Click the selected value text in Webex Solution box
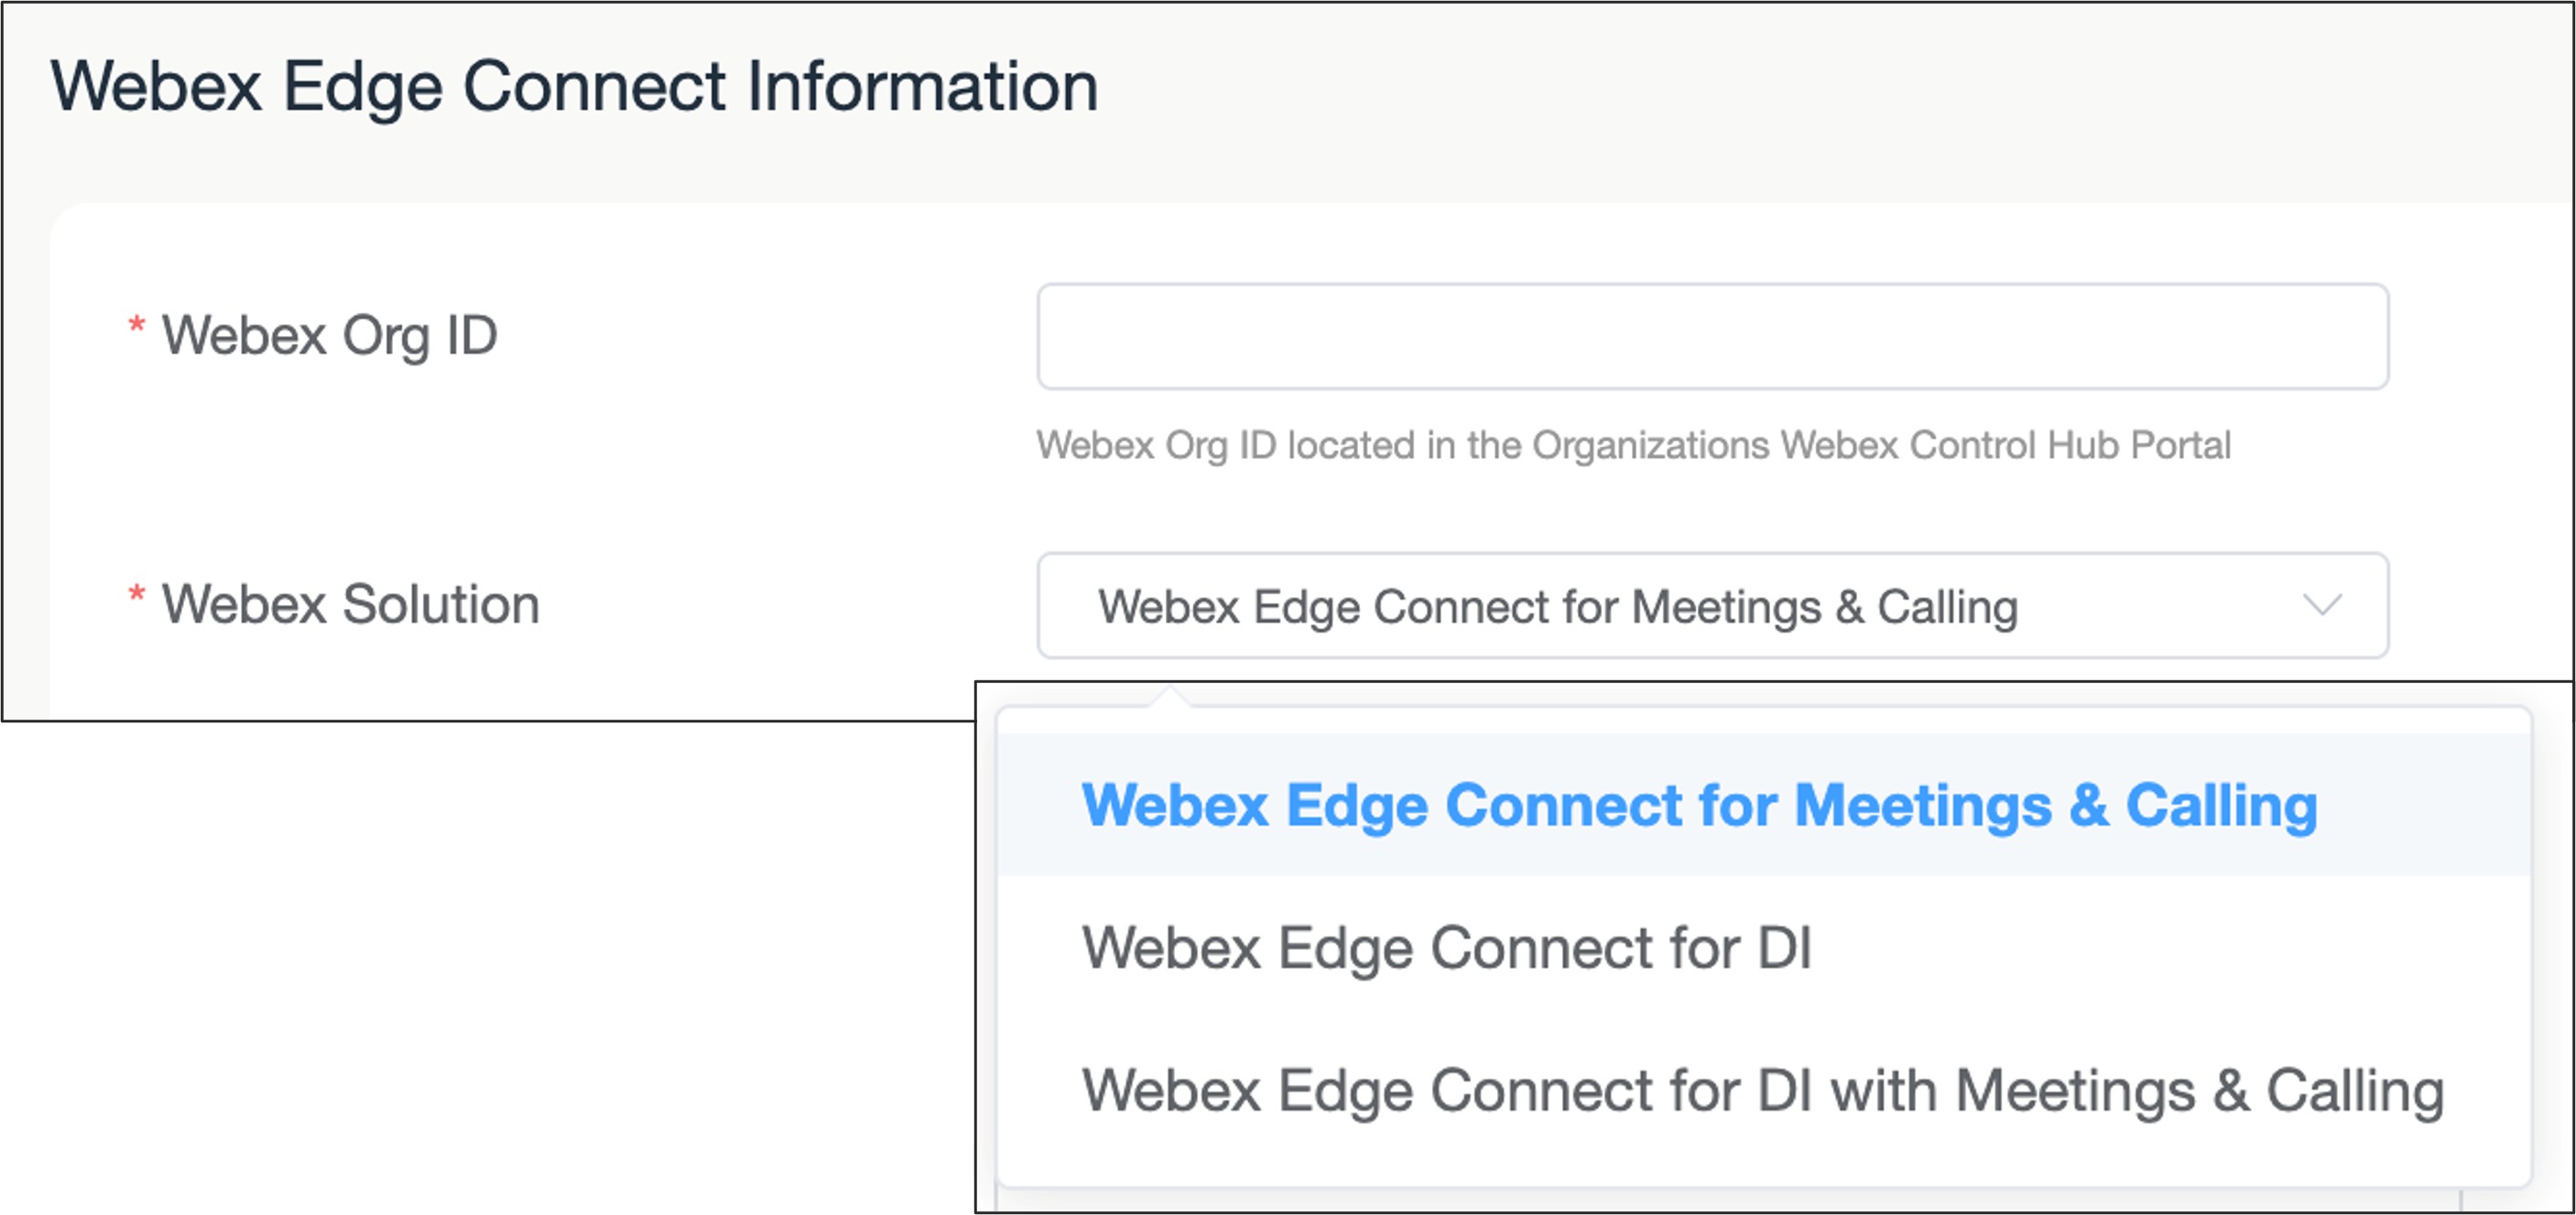Viewport: 2576px width, 1215px height. click(x=1557, y=607)
